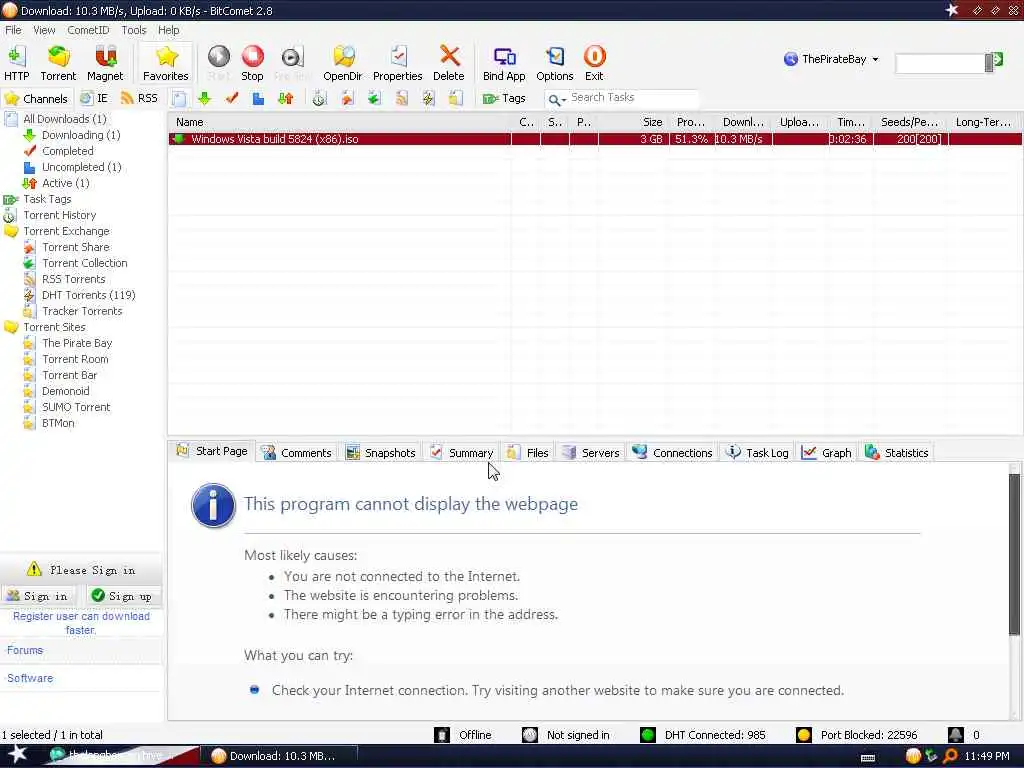
Task: Open The Pirate Bay site entry
Action: point(77,343)
